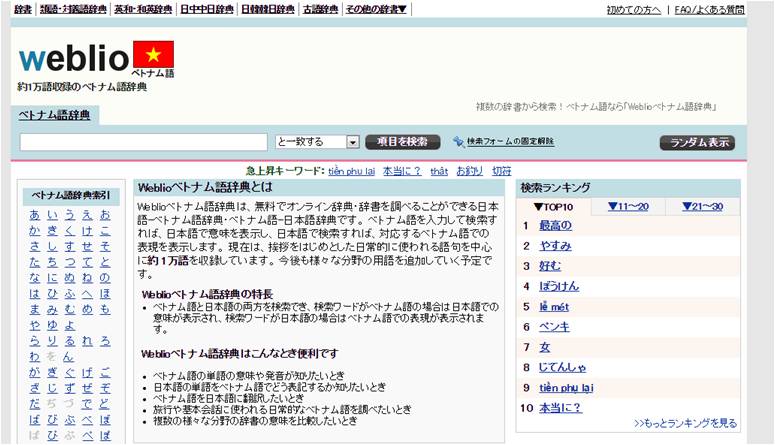Open the 類語・対義語辞典 menu link
The width and height of the screenshot is (775, 445).
click(73, 9)
